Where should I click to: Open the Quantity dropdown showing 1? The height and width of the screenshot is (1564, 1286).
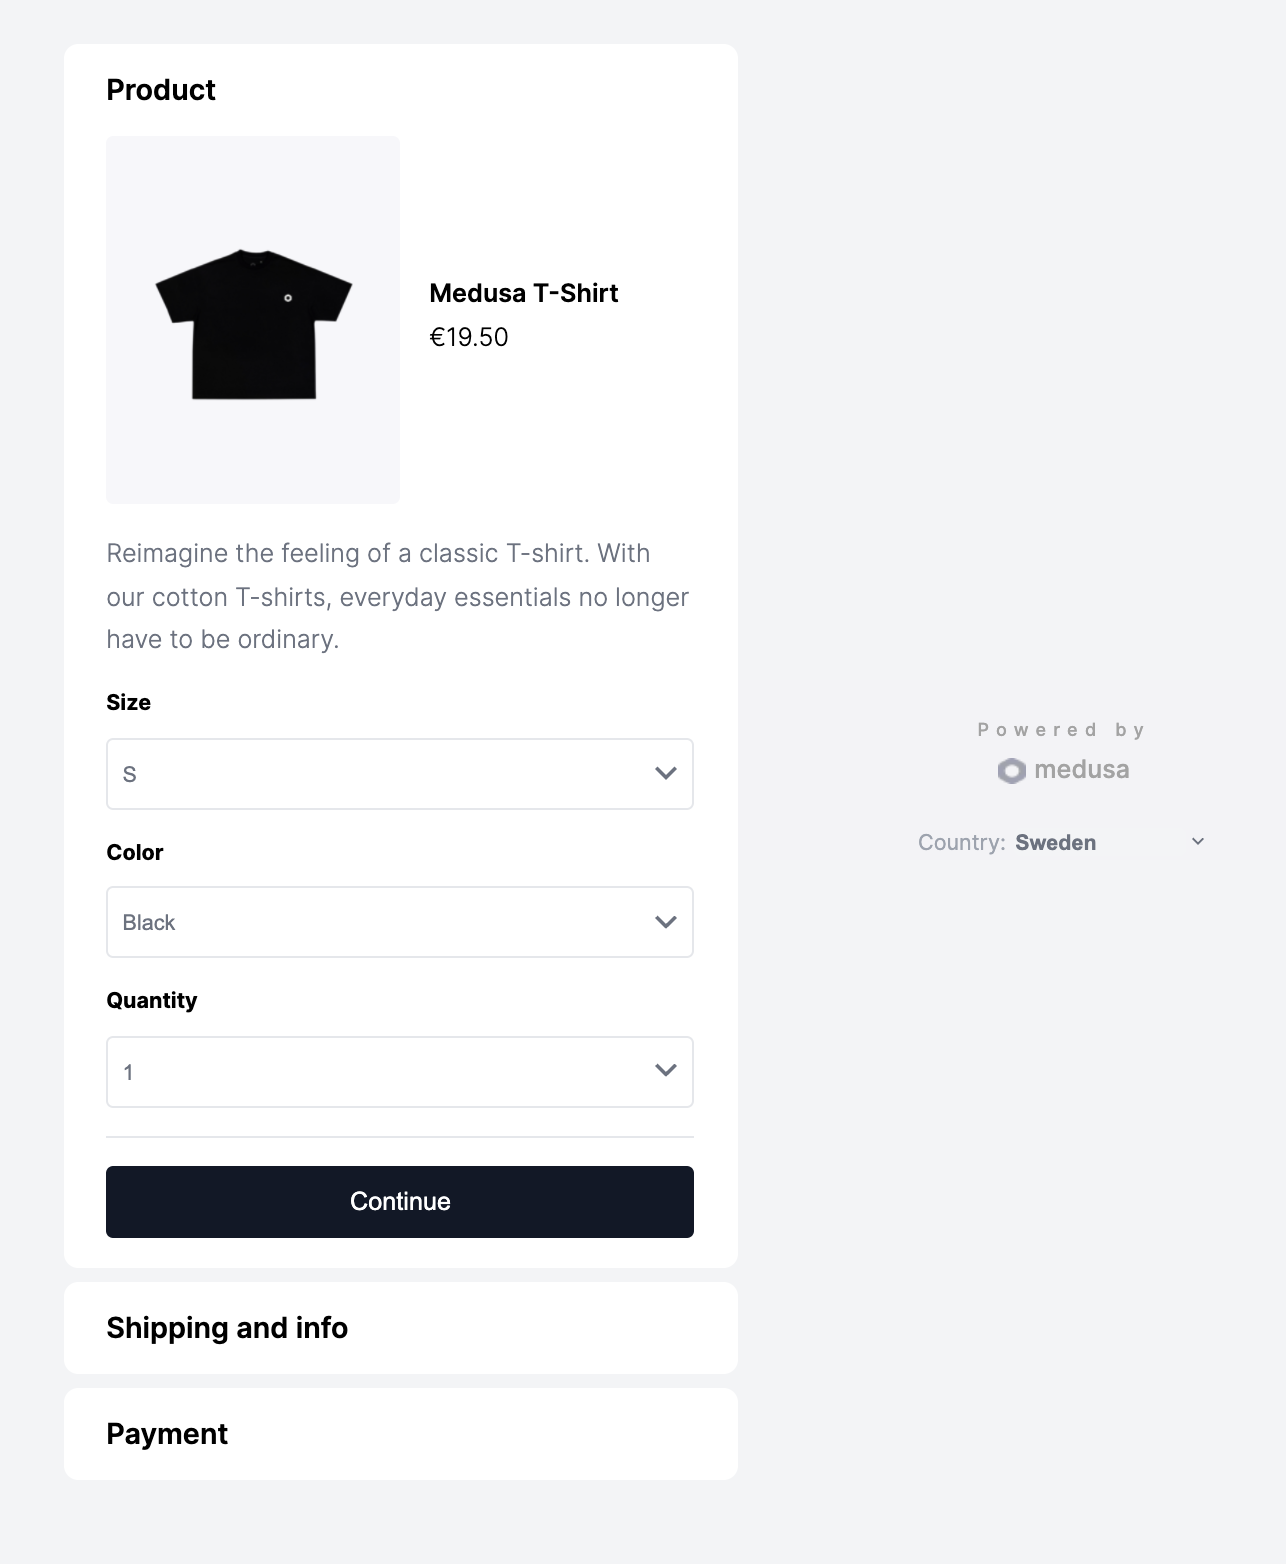[399, 1072]
